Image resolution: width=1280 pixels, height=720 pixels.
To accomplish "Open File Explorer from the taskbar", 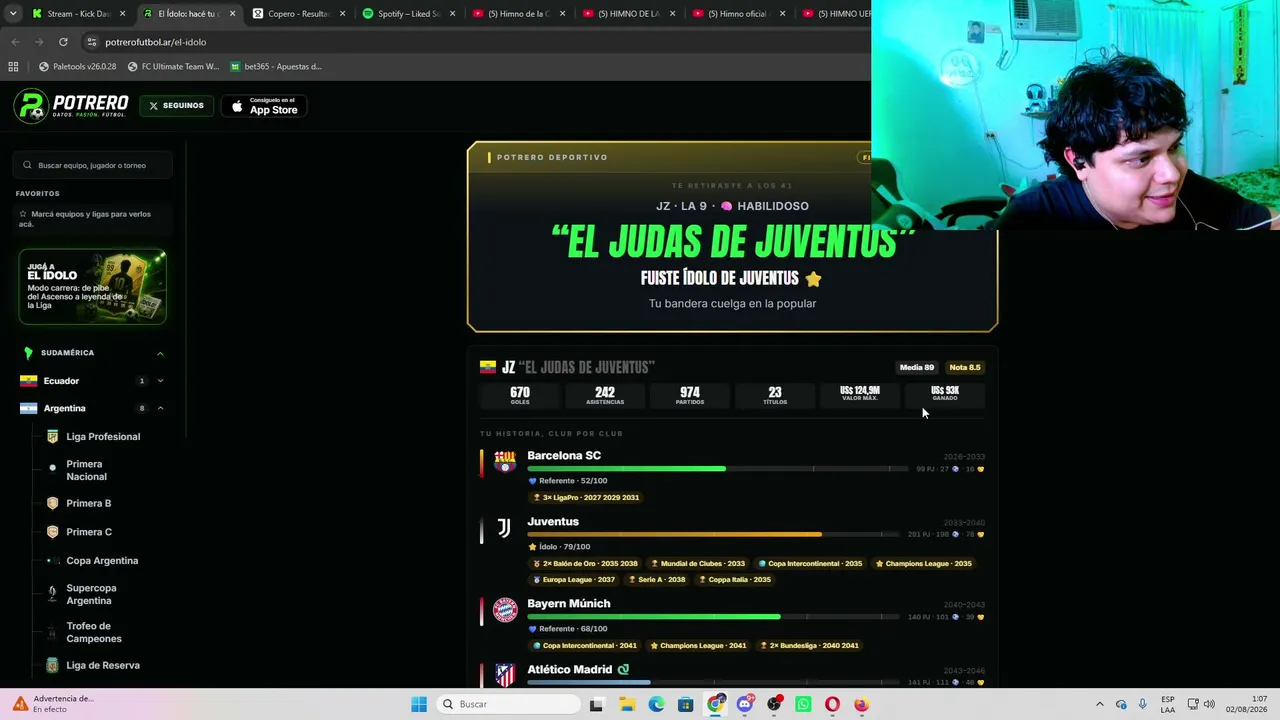I will point(627,704).
